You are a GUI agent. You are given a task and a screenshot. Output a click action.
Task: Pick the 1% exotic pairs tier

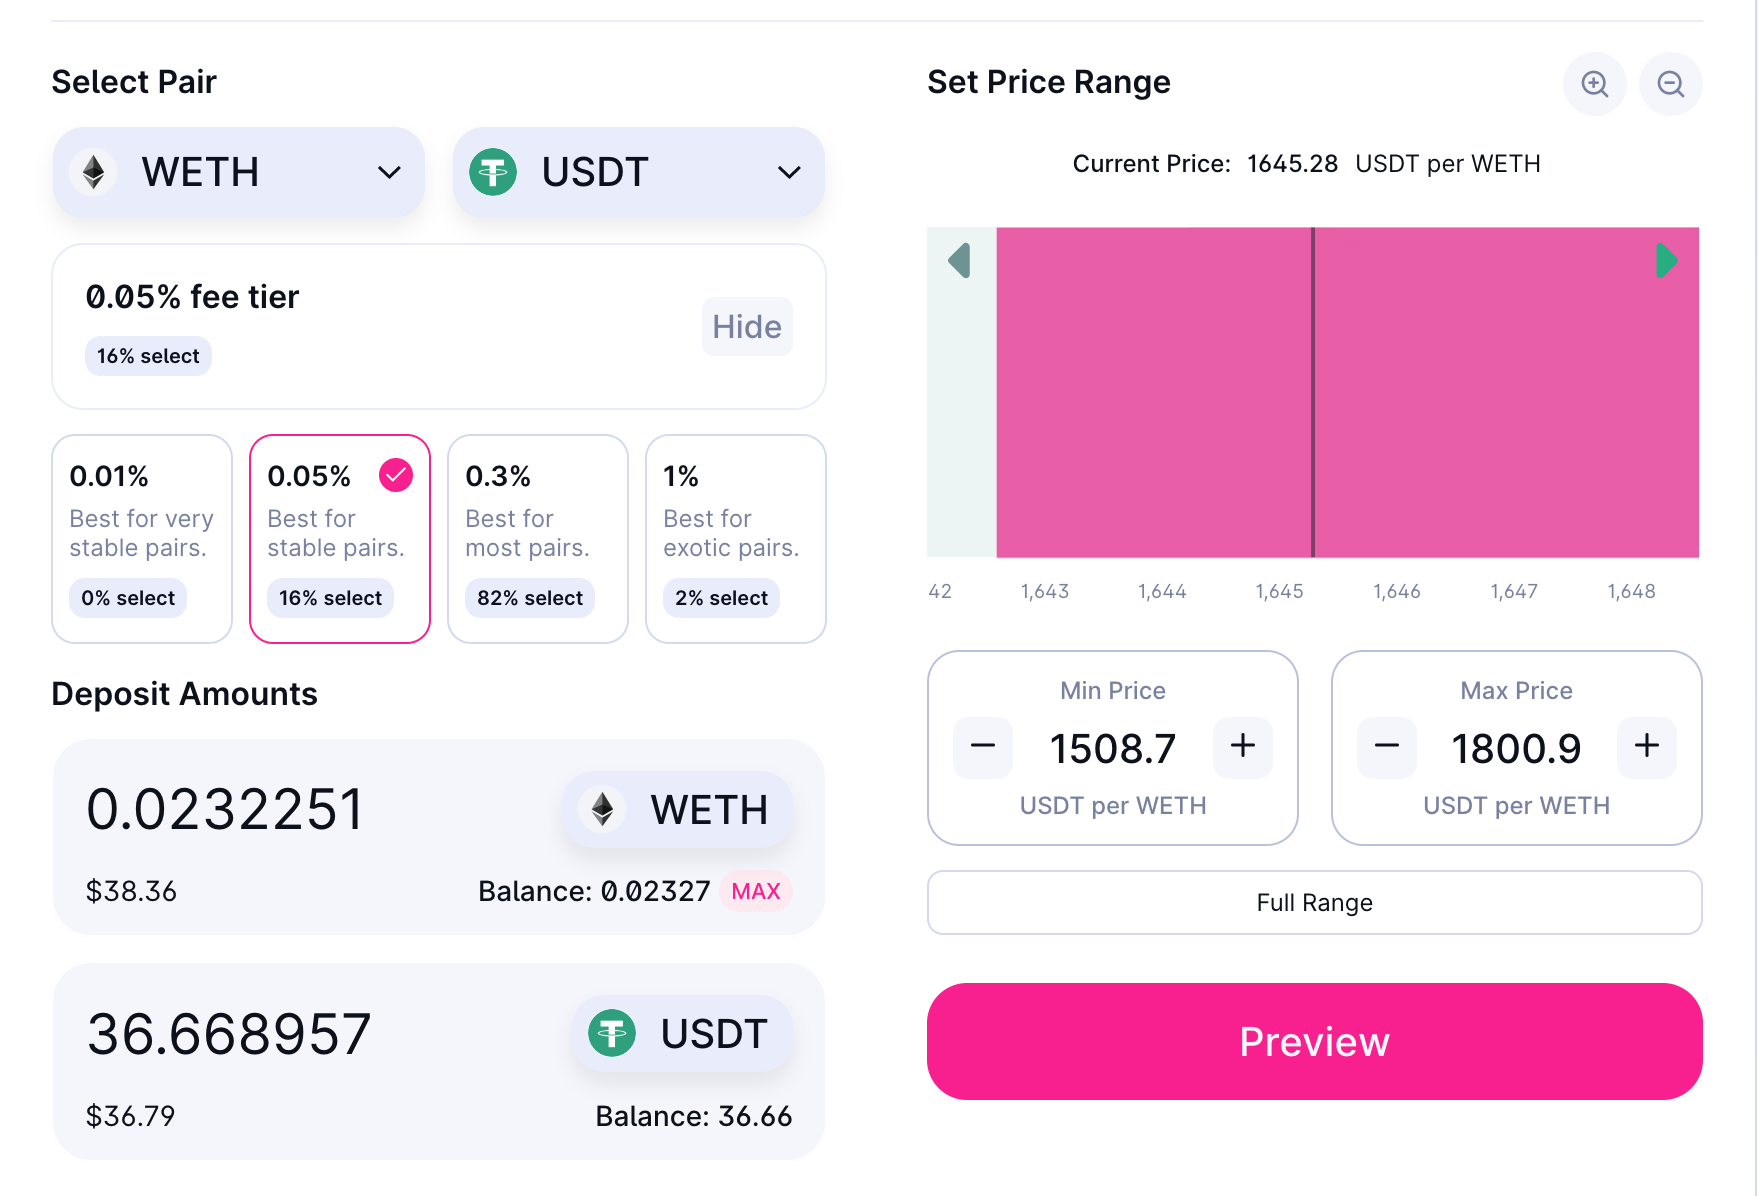click(736, 538)
